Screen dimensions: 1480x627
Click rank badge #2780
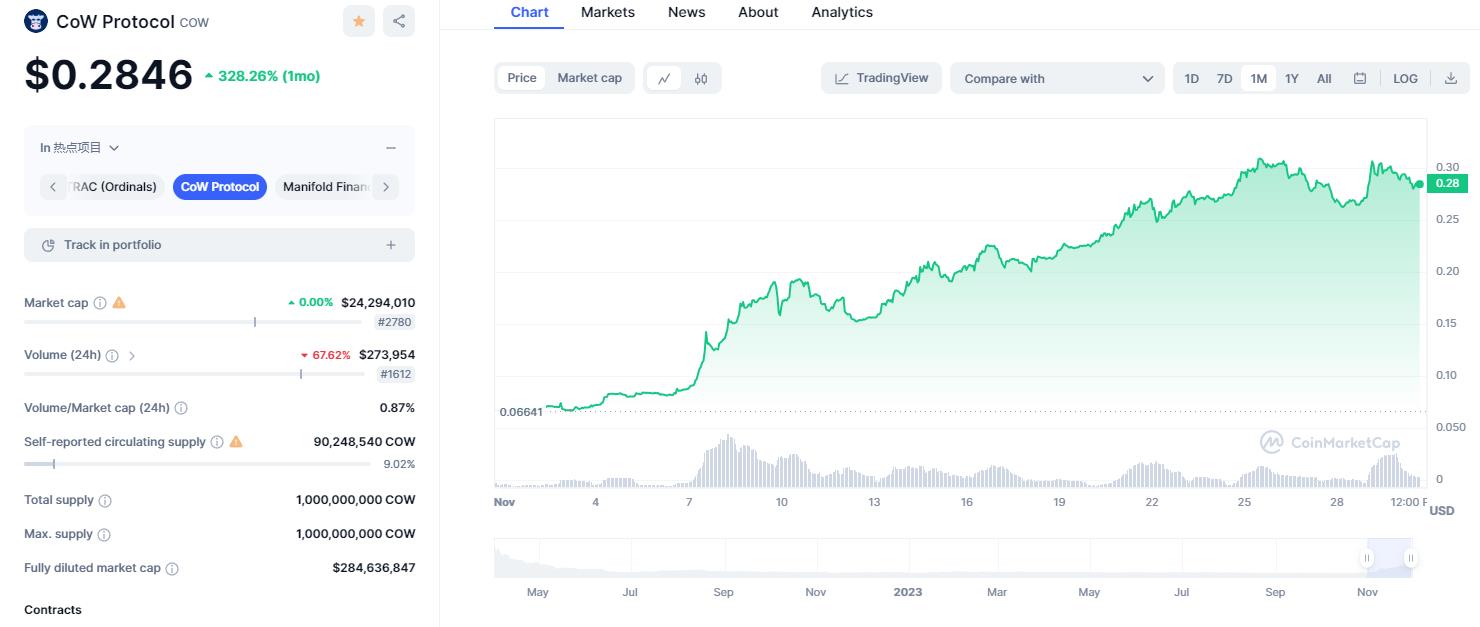click(395, 322)
